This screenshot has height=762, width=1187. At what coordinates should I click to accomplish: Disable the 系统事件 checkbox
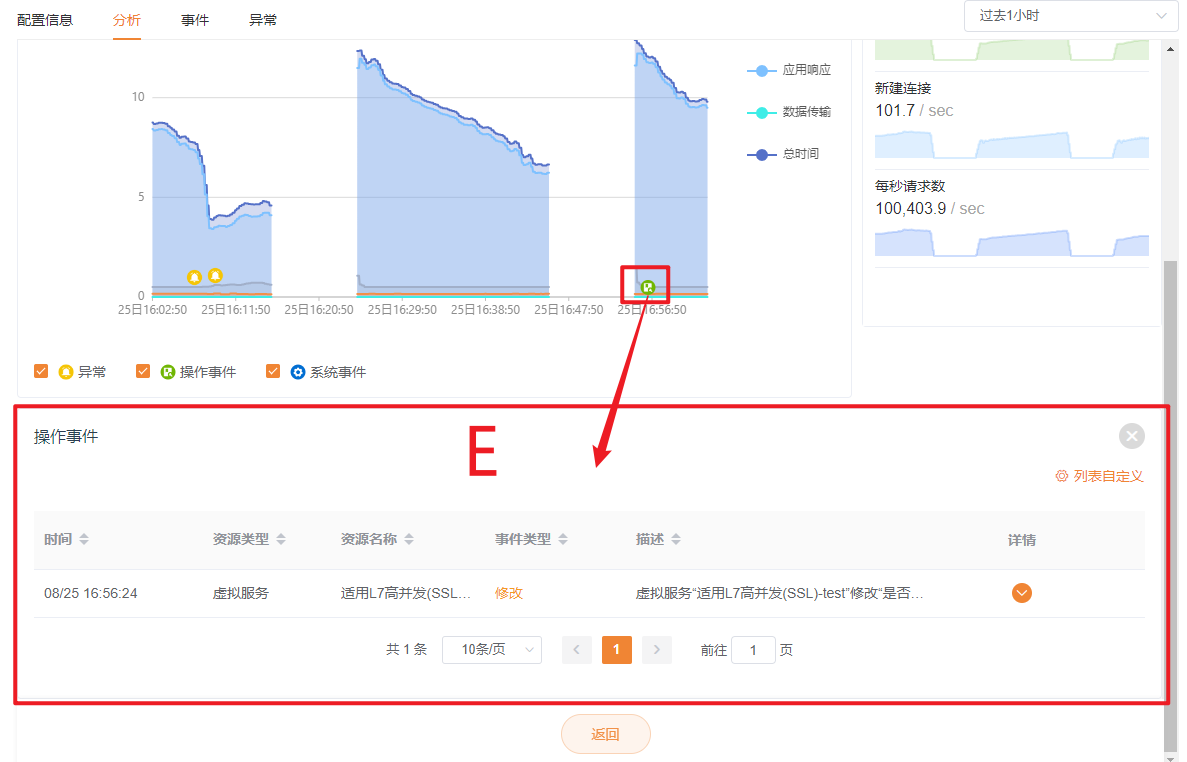point(273,370)
